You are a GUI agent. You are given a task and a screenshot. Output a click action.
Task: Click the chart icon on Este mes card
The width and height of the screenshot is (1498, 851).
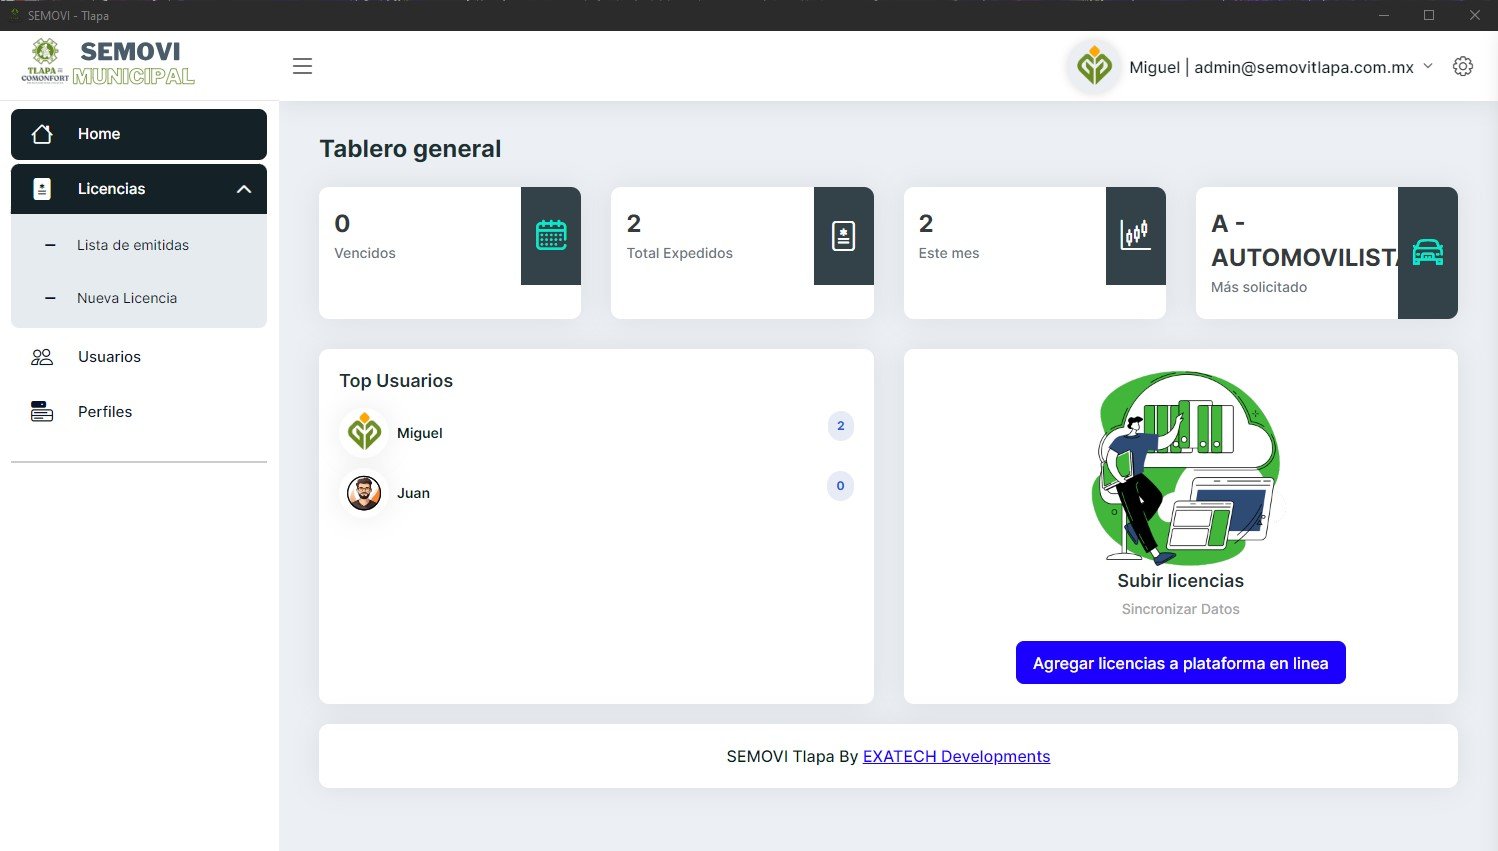point(1135,235)
